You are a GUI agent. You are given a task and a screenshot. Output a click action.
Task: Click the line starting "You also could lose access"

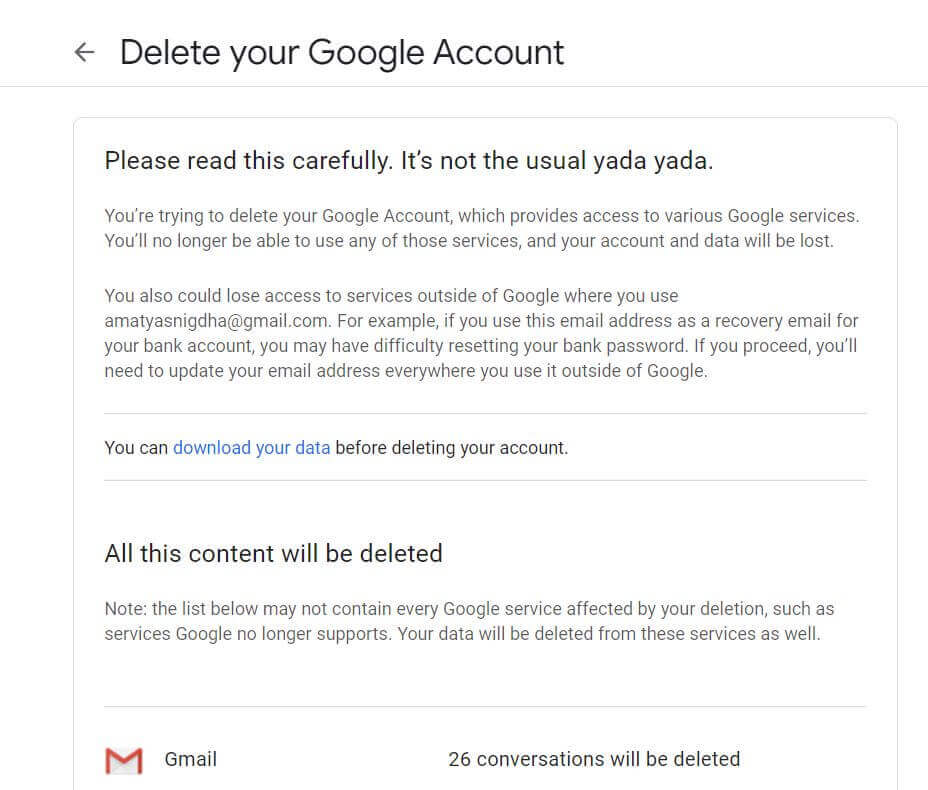(391, 296)
